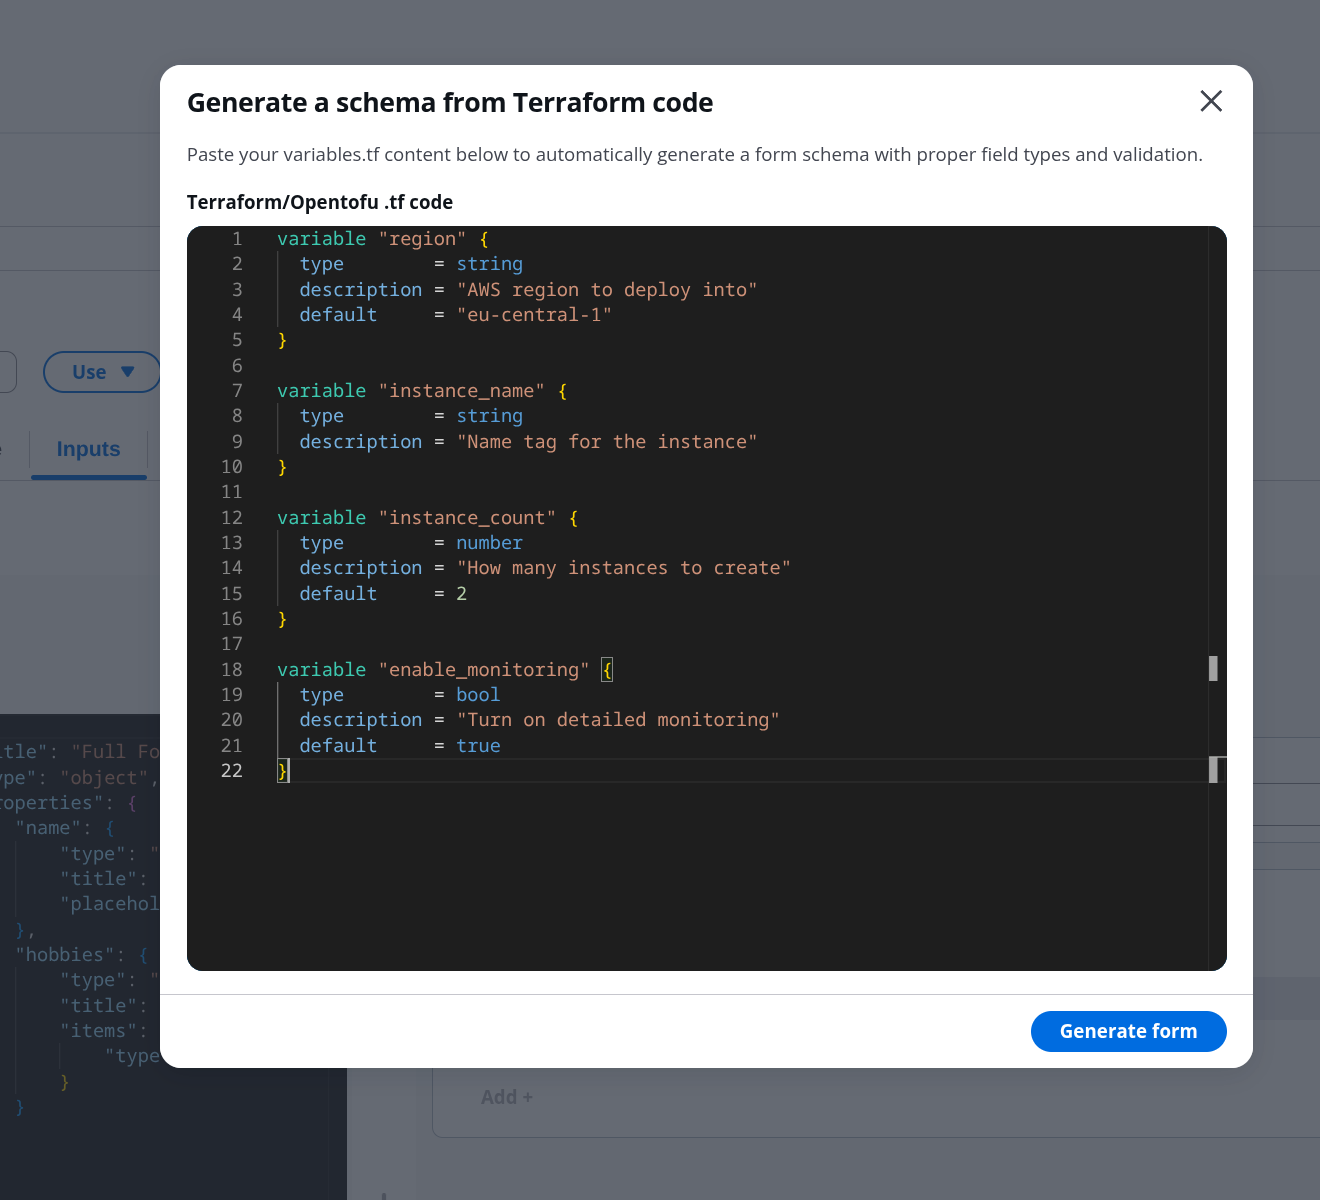The height and width of the screenshot is (1200, 1320).
Task: Click line number 17 in the gutter
Action: [232, 644]
